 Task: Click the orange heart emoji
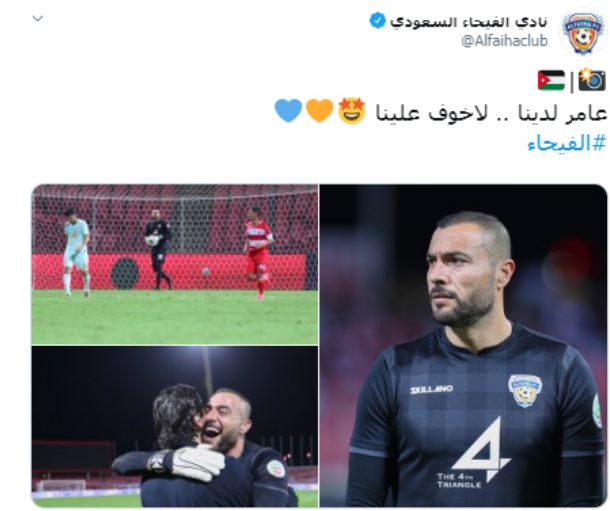(x=319, y=111)
